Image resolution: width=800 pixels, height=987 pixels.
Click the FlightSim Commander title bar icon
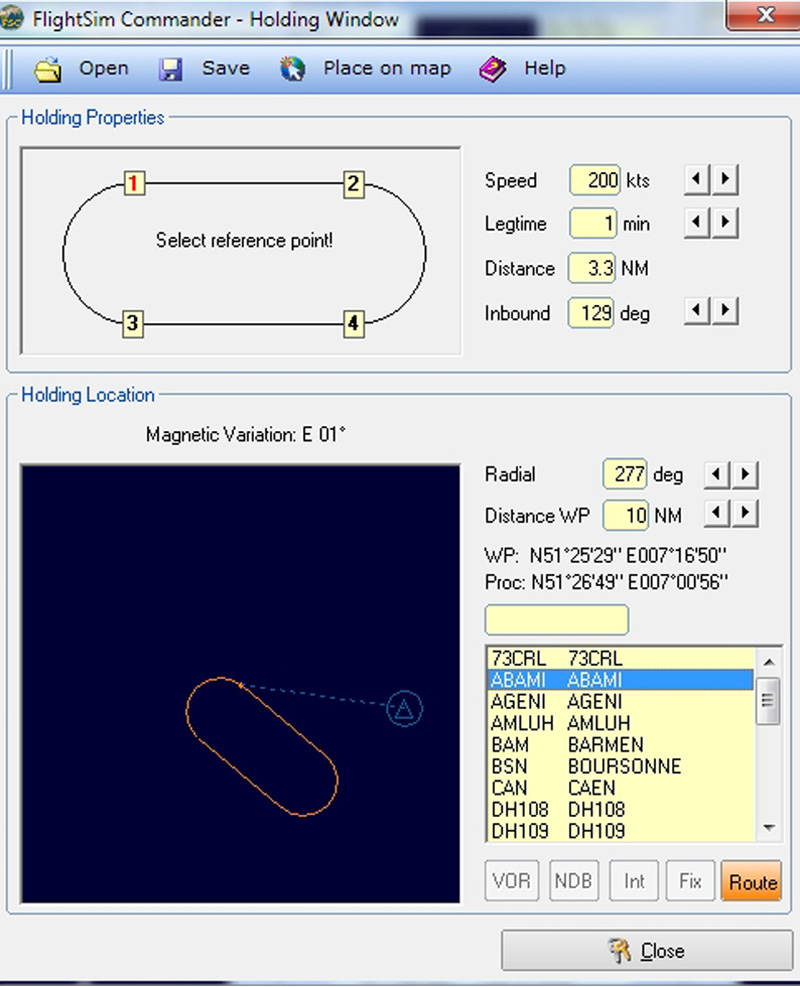(11, 19)
